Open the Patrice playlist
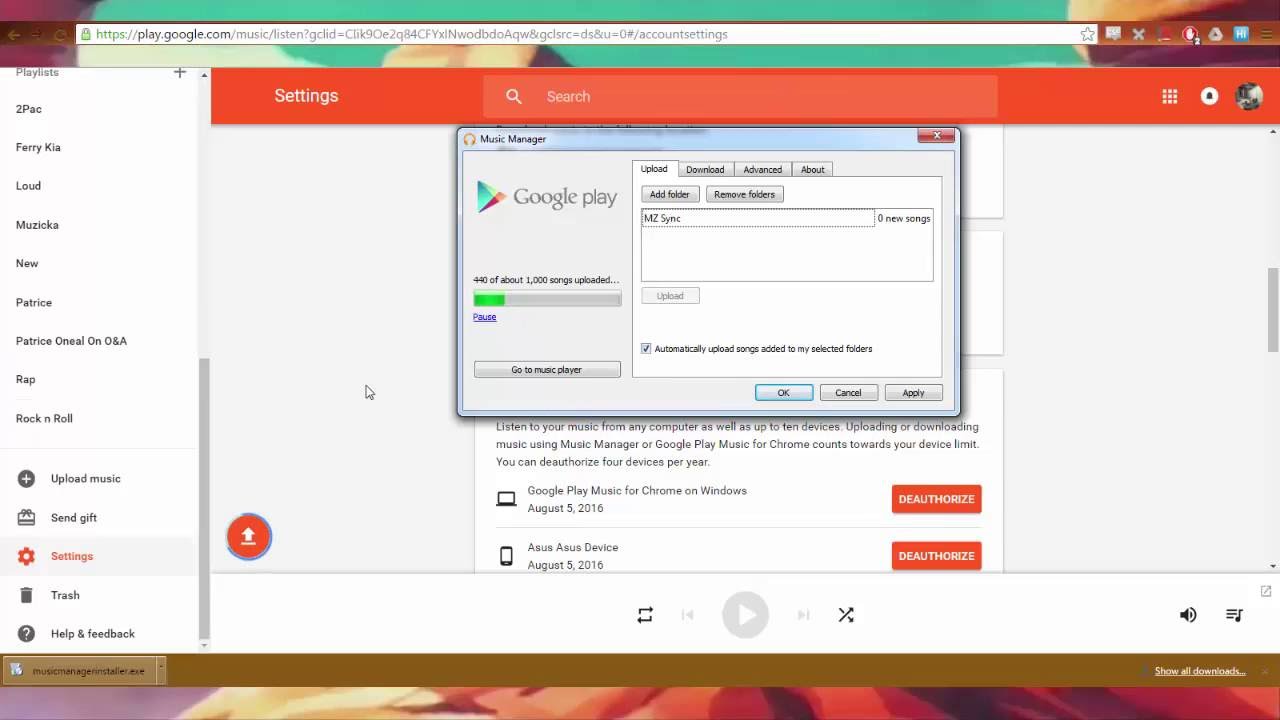Image resolution: width=1280 pixels, height=720 pixels. [x=34, y=303]
